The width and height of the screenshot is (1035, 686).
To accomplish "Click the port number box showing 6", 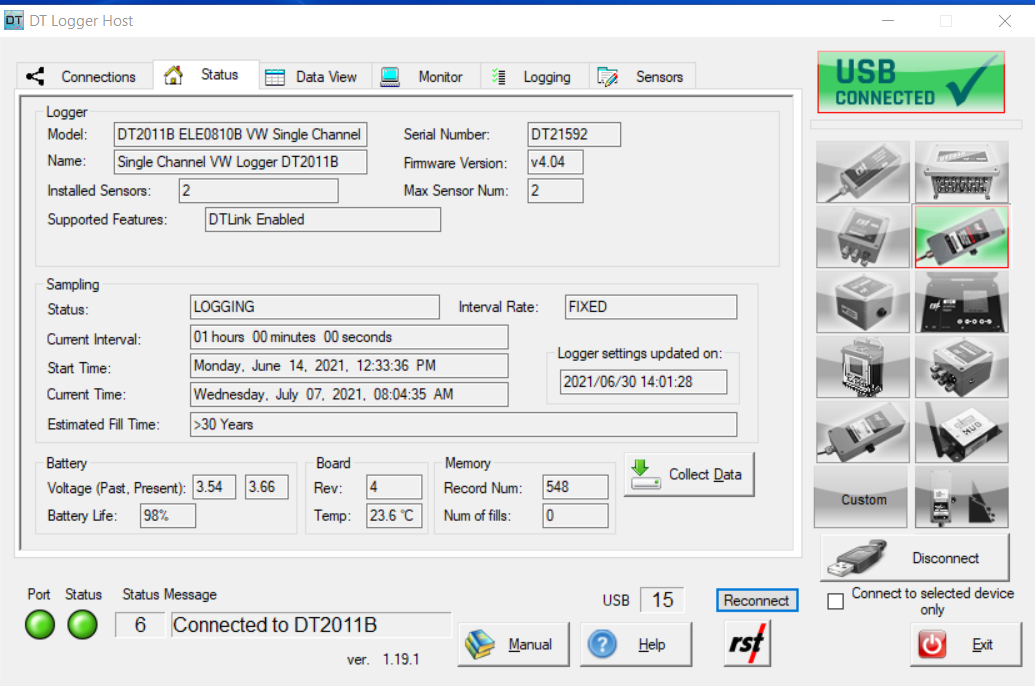I will tap(140, 625).
